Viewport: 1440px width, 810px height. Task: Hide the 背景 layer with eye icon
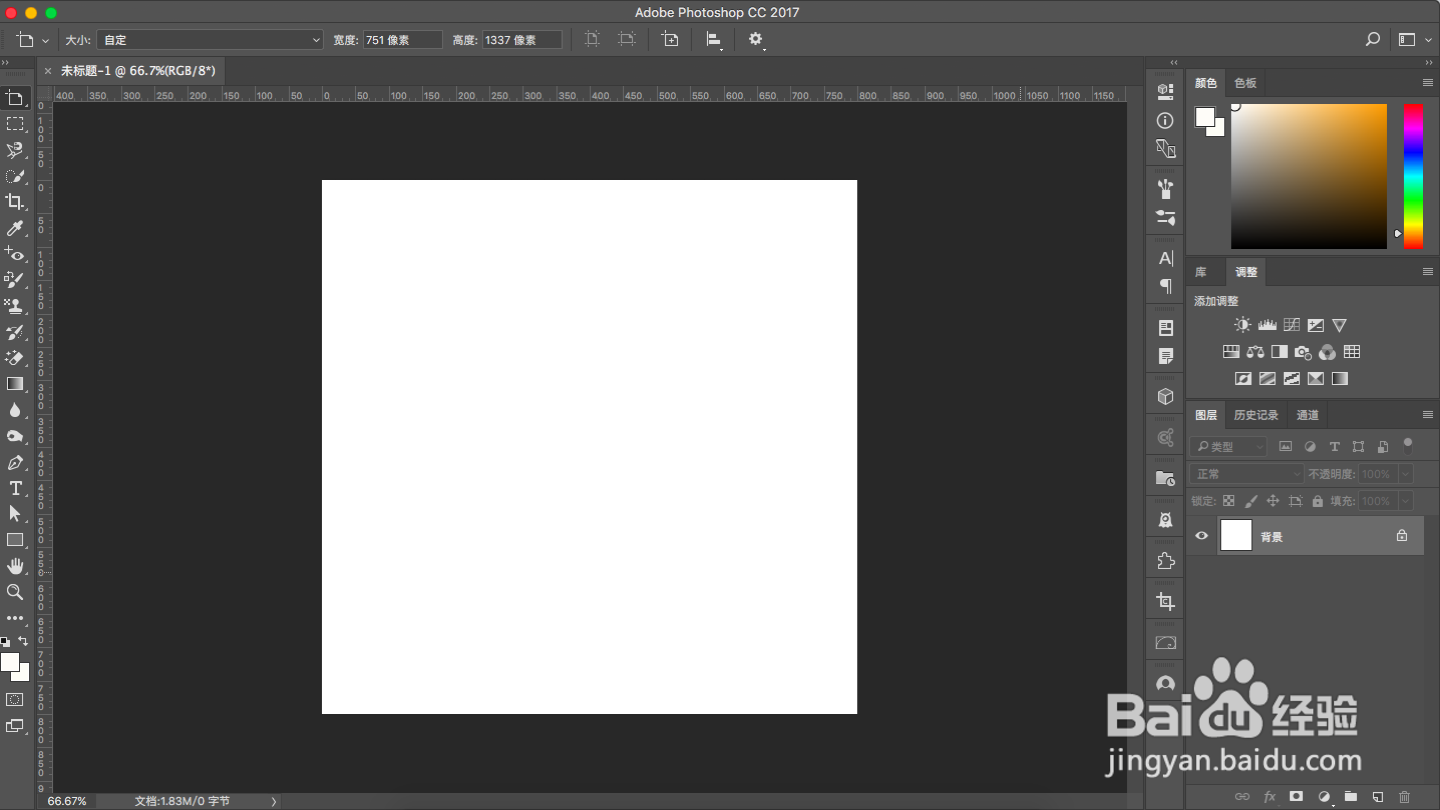[1202, 536]
